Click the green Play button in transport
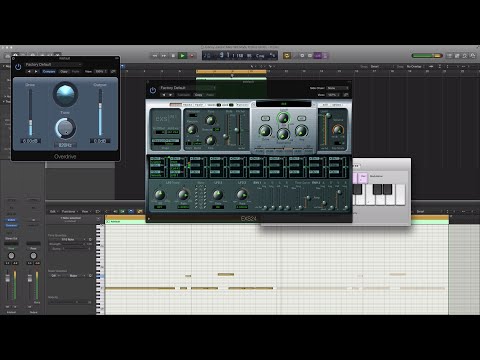Image resolution: width=480 pixels, height=360 pixels. click(182, 56)
